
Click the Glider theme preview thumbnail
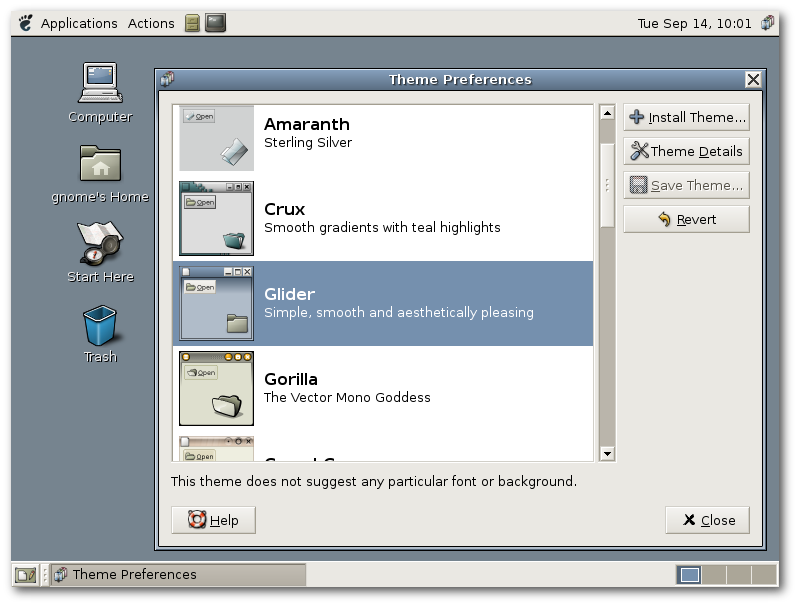216,303
